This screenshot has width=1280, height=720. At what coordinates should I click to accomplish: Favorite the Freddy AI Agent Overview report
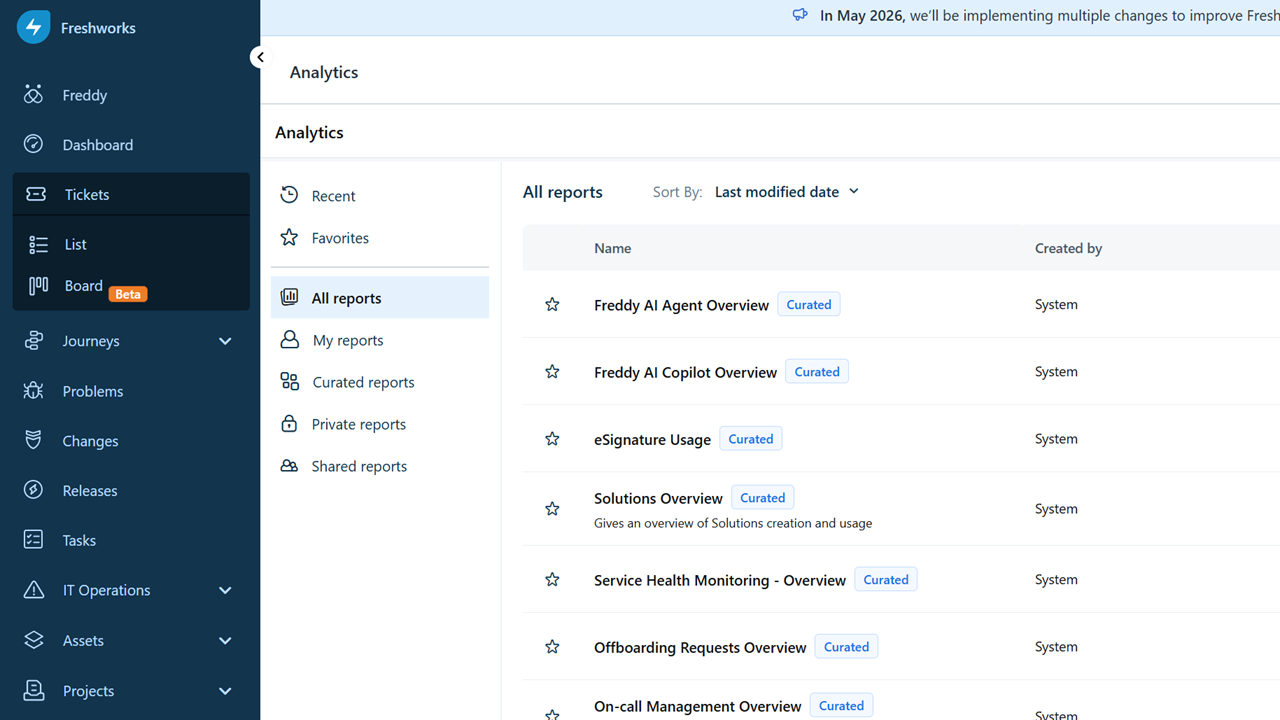pos(552,305)
